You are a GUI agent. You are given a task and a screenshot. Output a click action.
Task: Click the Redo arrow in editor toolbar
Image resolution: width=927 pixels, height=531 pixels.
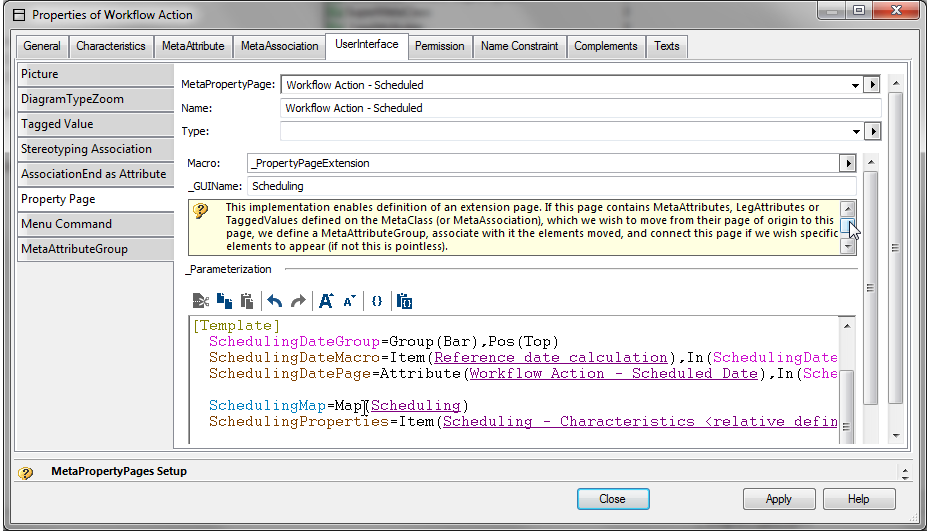pos(297,300)
